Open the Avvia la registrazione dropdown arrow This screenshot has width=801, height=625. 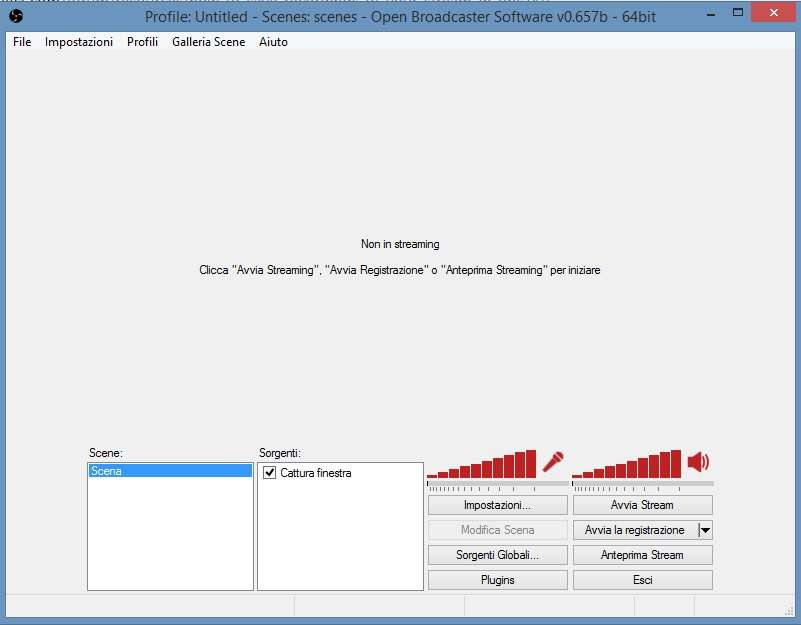(705, 531)
